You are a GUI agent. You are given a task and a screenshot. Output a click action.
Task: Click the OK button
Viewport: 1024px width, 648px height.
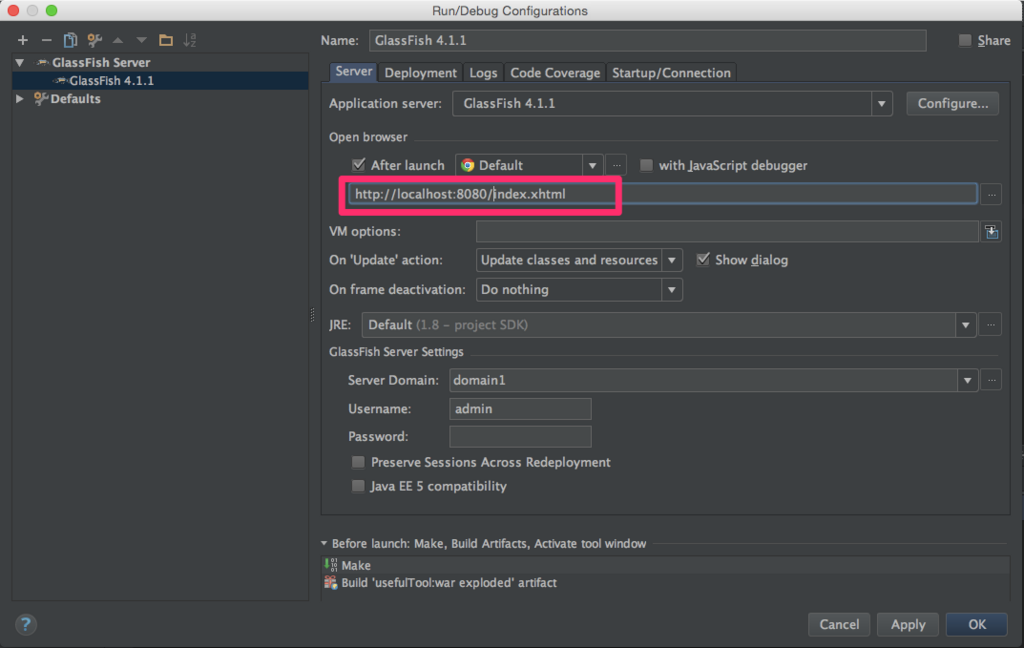coord(977,624)
